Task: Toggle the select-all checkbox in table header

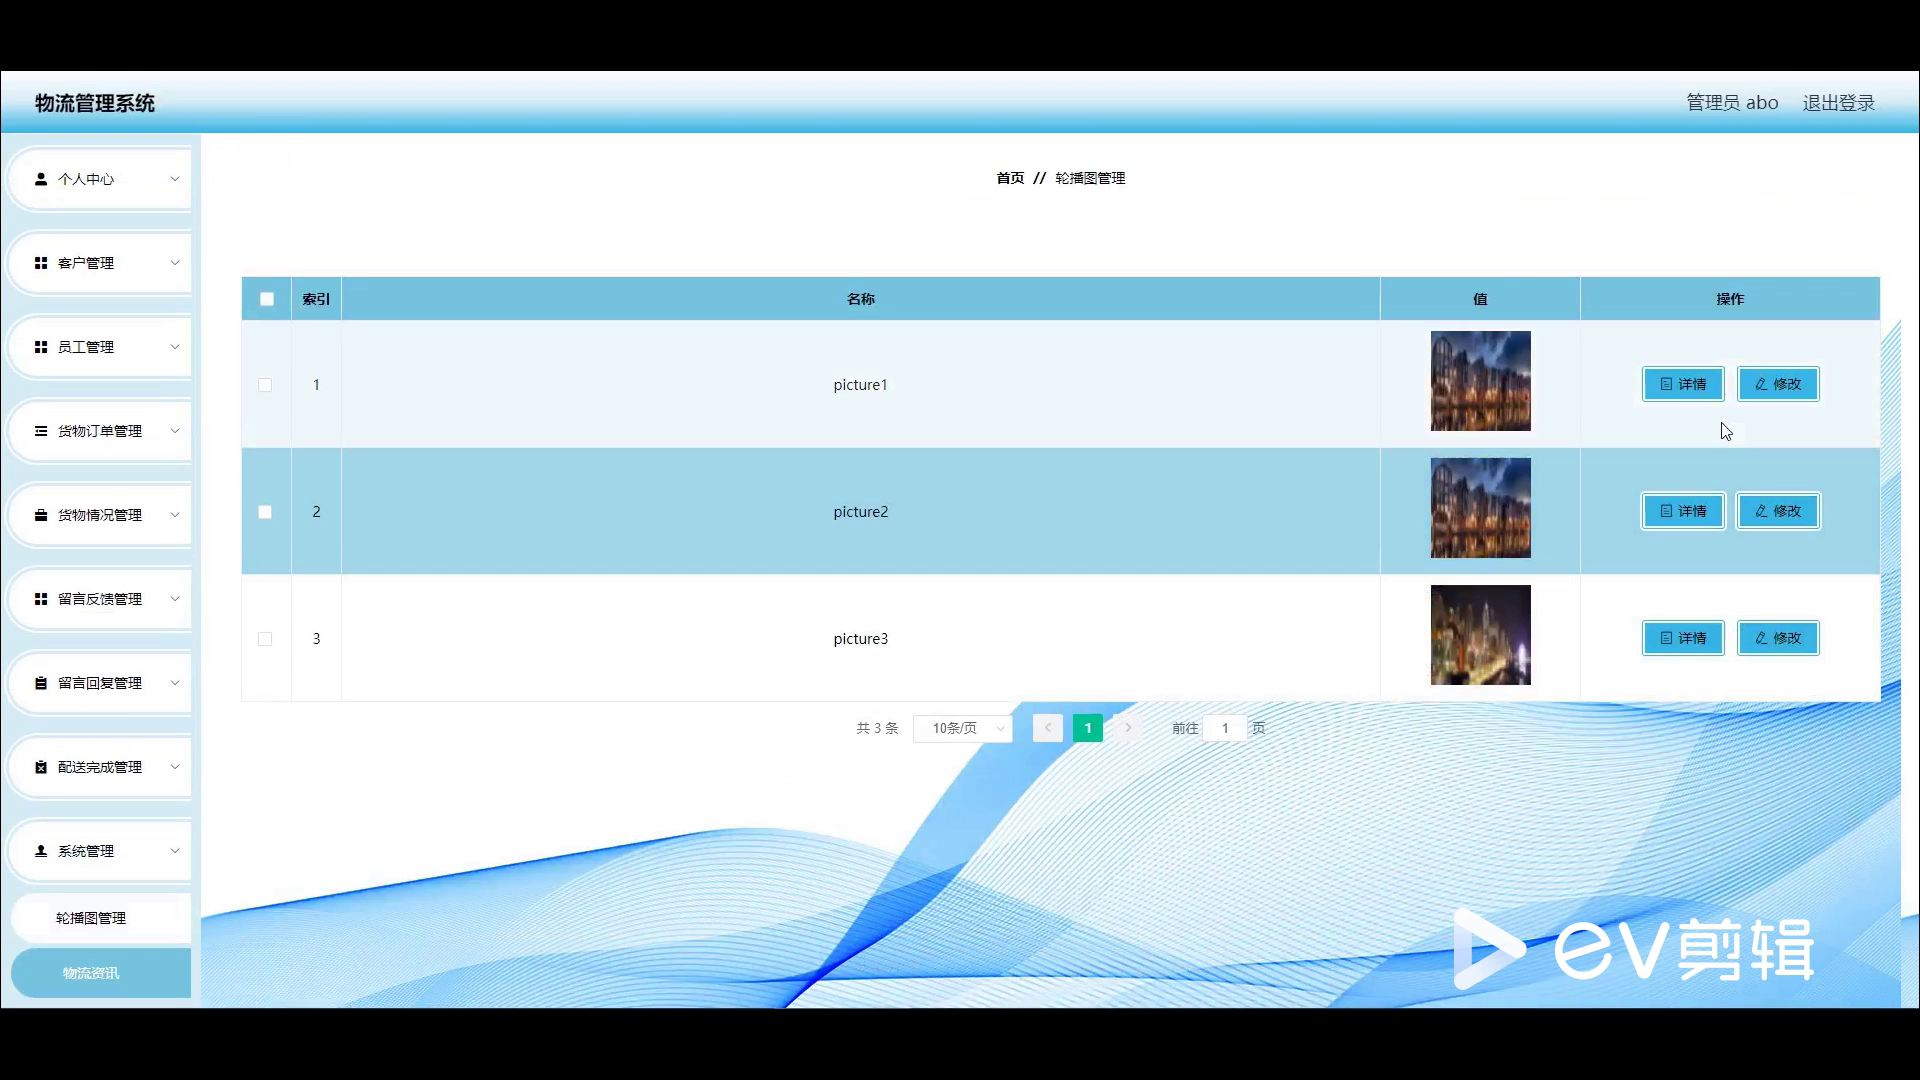Action: pyautogui.click(x=267, y=299)
